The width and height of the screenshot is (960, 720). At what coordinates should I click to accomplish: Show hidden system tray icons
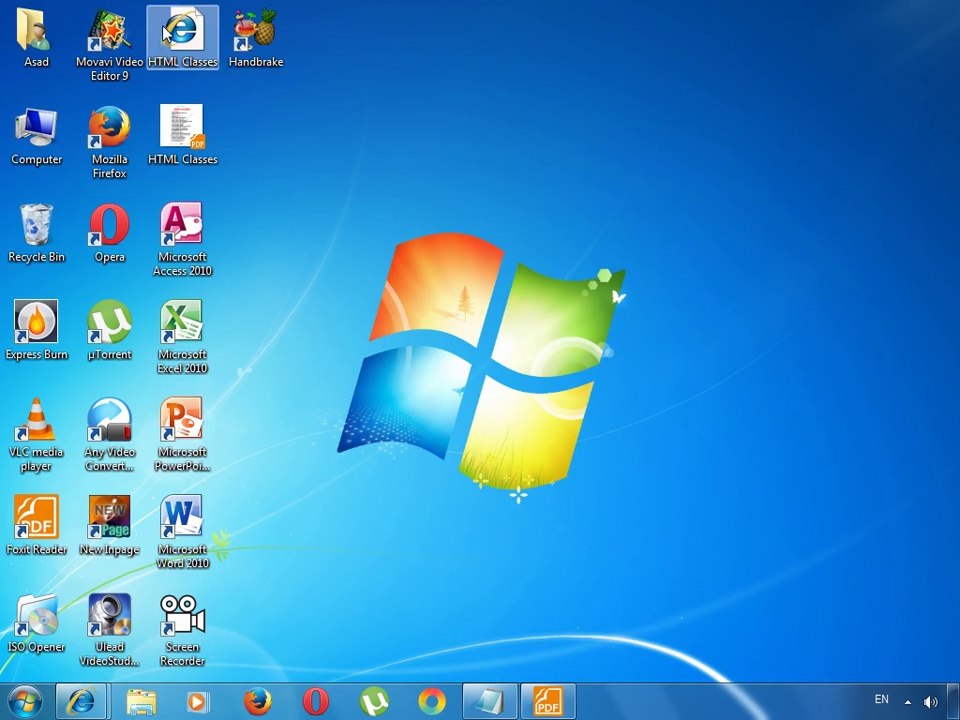(x=908, y=702)
